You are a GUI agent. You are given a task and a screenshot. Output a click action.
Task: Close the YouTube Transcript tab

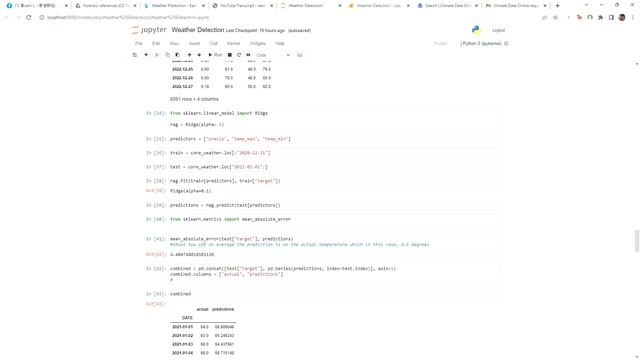271,6
